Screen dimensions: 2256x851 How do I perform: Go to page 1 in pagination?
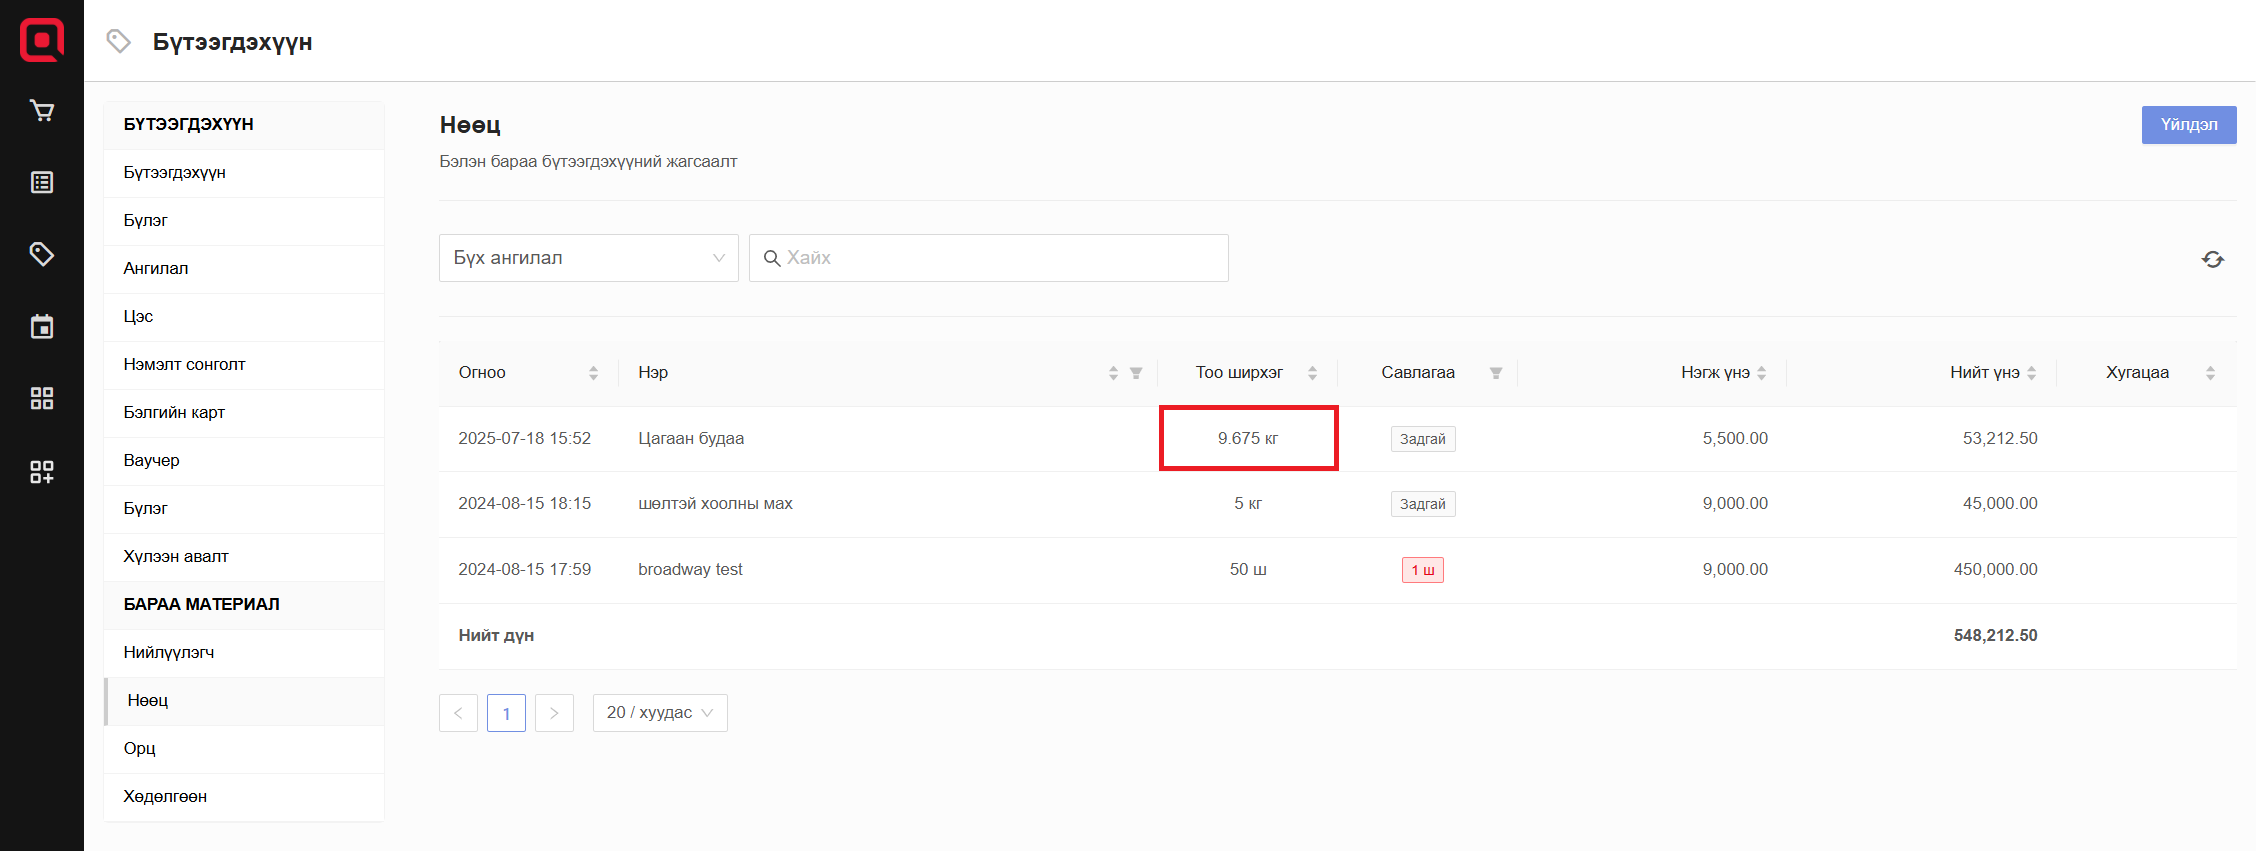(x=506, y=713)
